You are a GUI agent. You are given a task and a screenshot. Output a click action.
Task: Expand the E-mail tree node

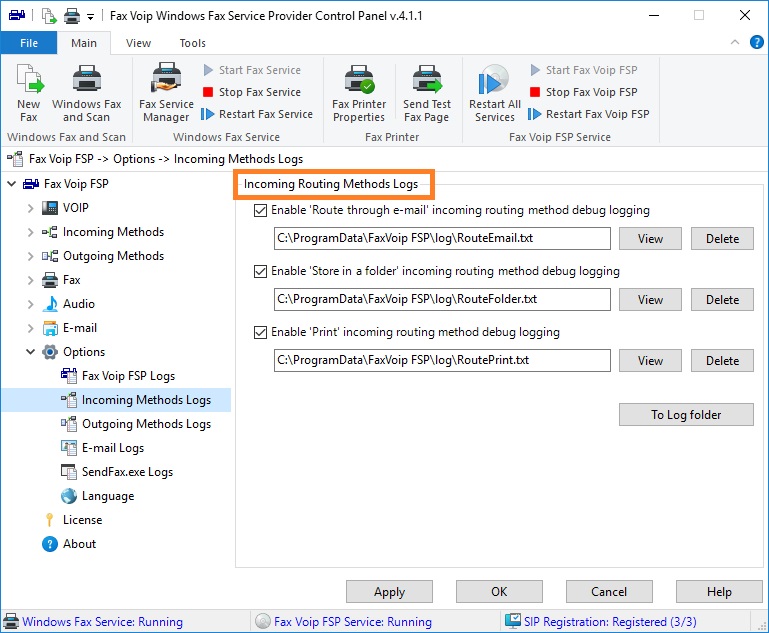point(30,329)
